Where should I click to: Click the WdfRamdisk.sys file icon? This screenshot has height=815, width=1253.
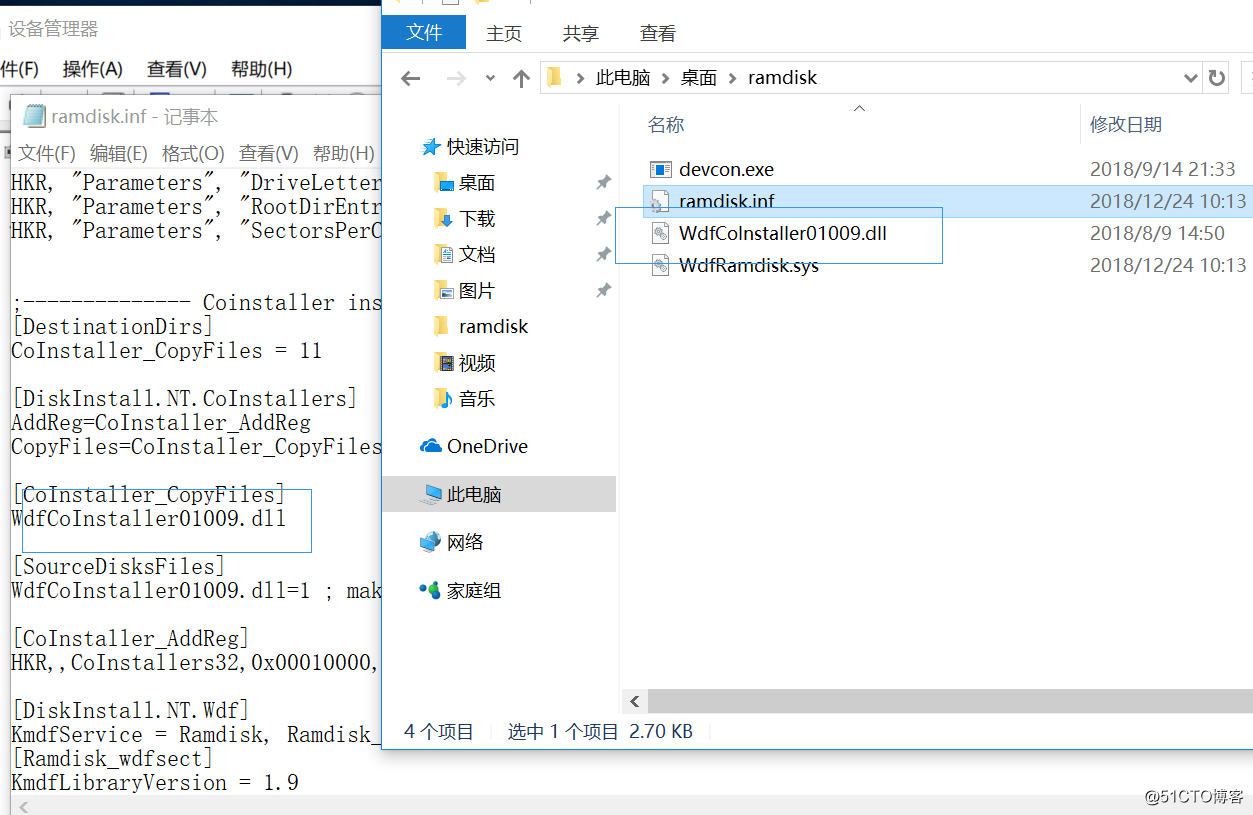coord(659,265)
